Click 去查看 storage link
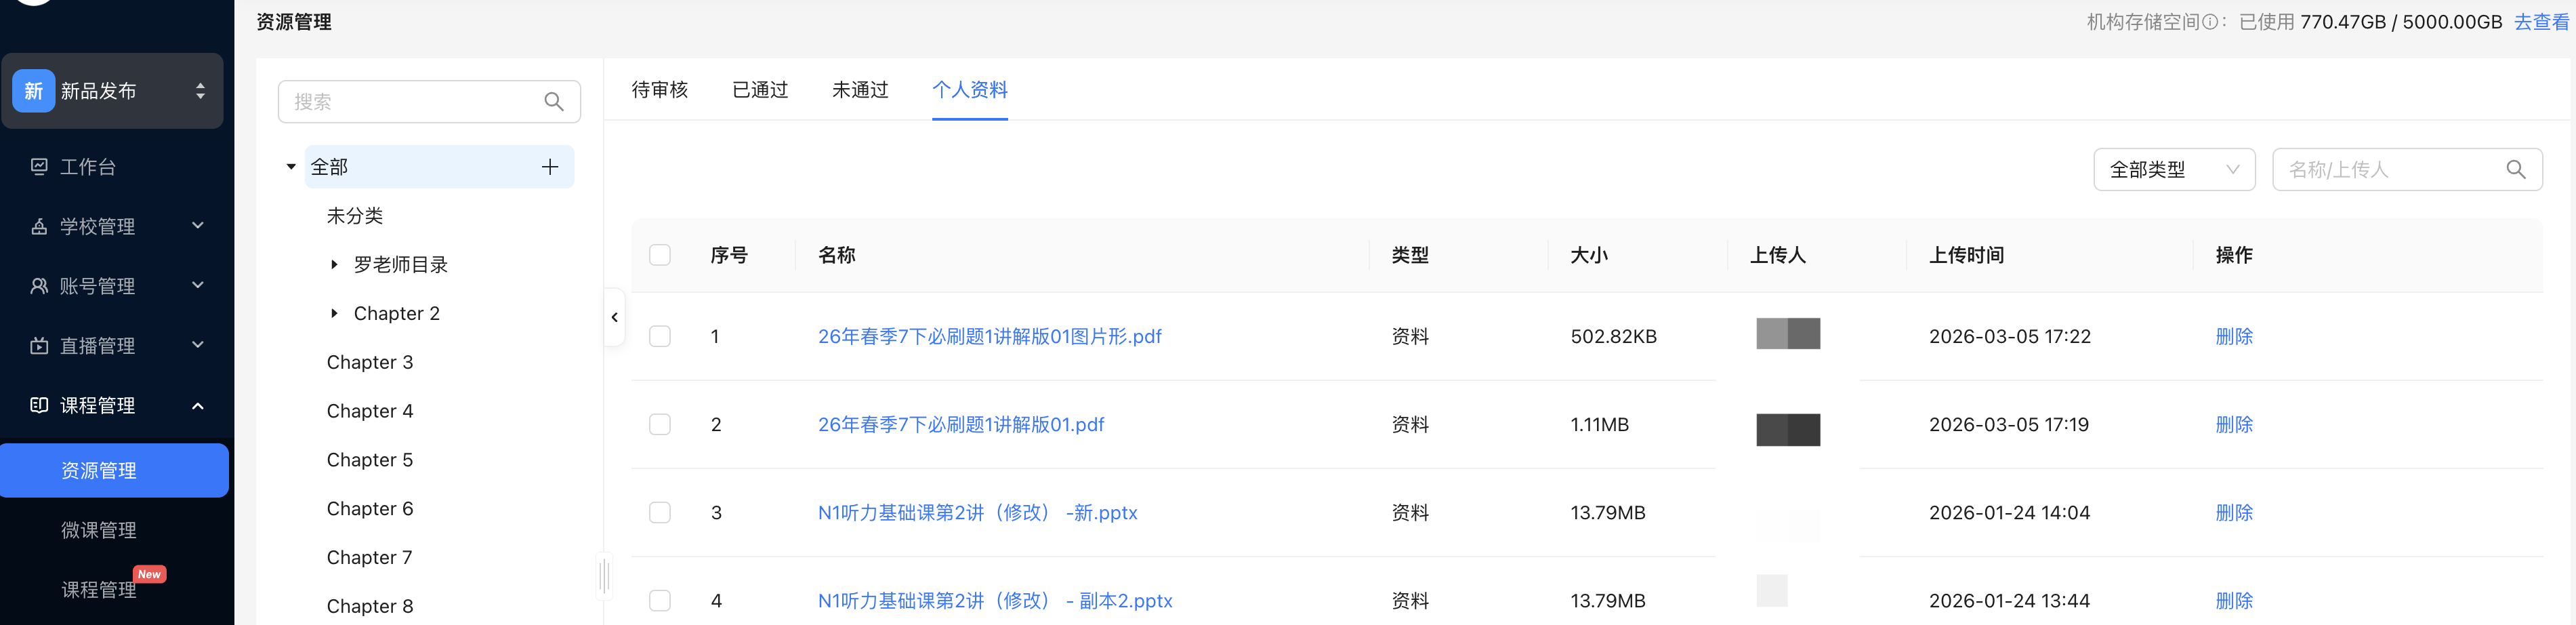This screenshot has height=625, width=2576. [x=2541, y=22]
